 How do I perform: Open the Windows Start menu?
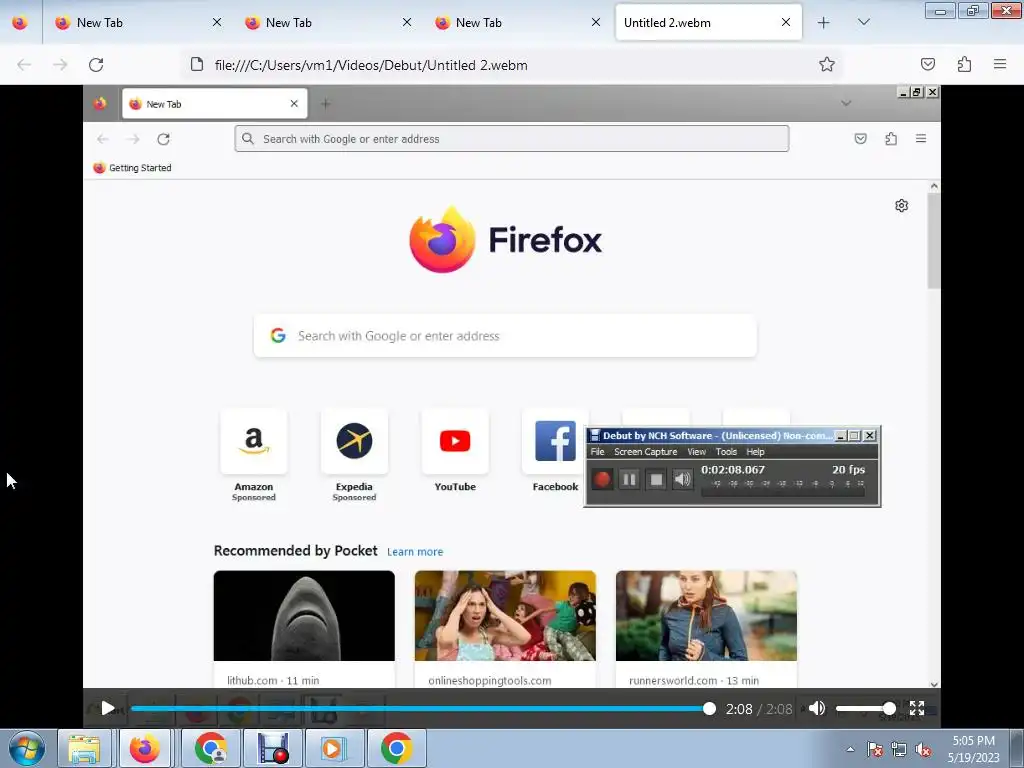point(27,748)
